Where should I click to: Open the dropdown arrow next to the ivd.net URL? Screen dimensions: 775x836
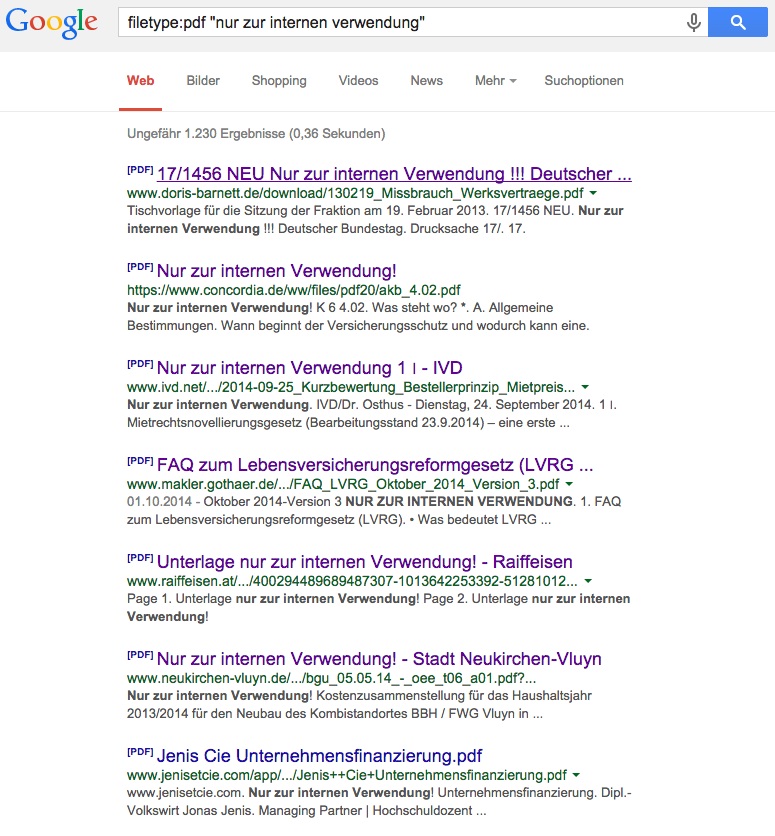[585, 387]
